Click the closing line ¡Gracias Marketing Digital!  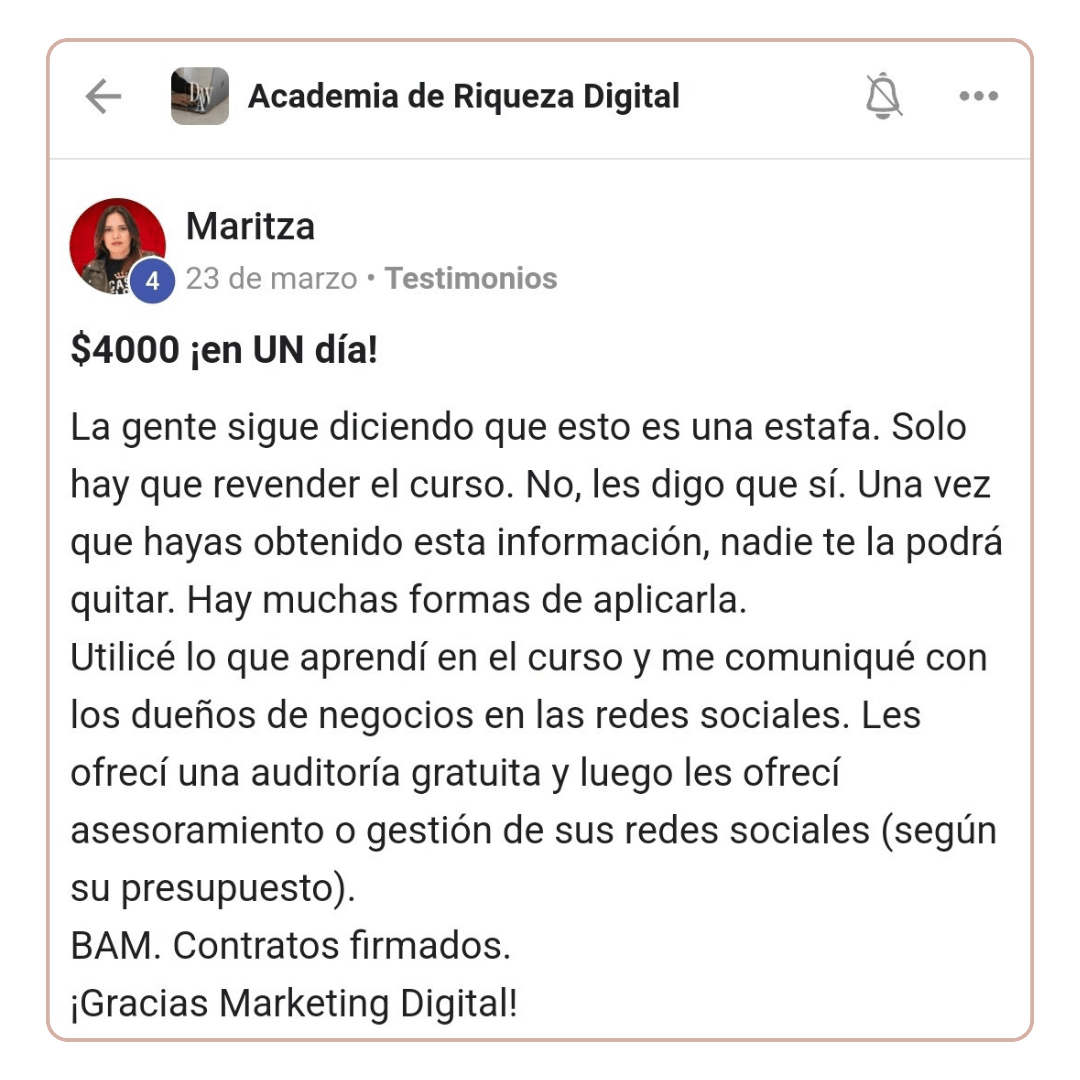[294, 1003]
